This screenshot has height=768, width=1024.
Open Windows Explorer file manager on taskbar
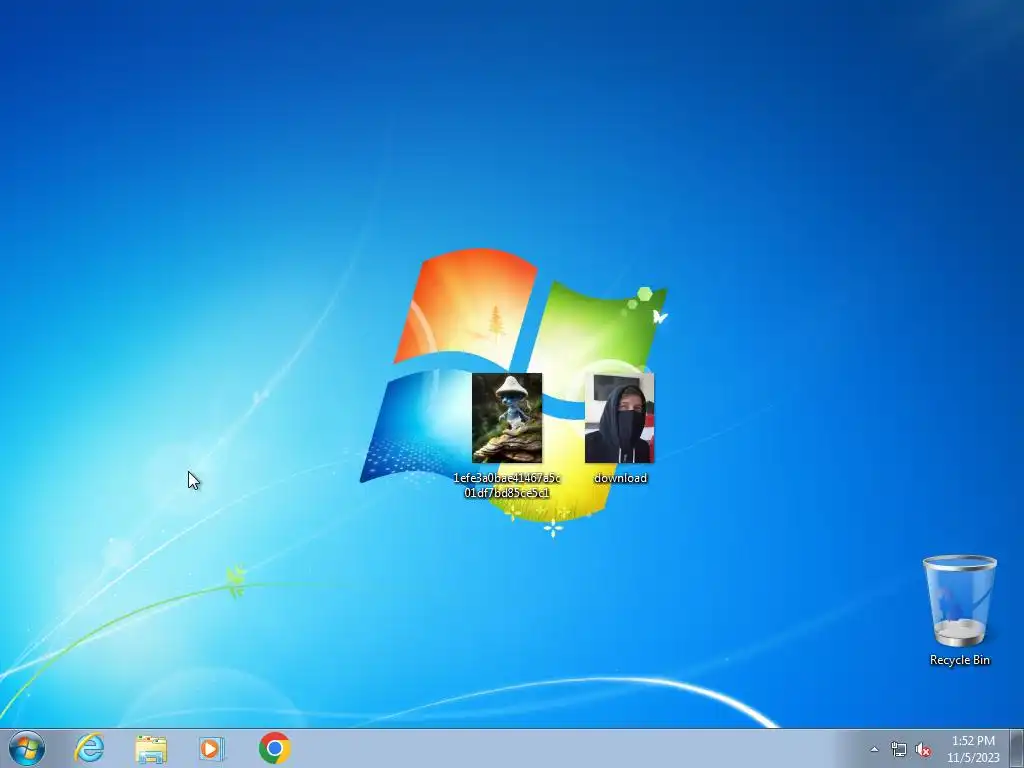pyautogui.click(x=151, y=749)
